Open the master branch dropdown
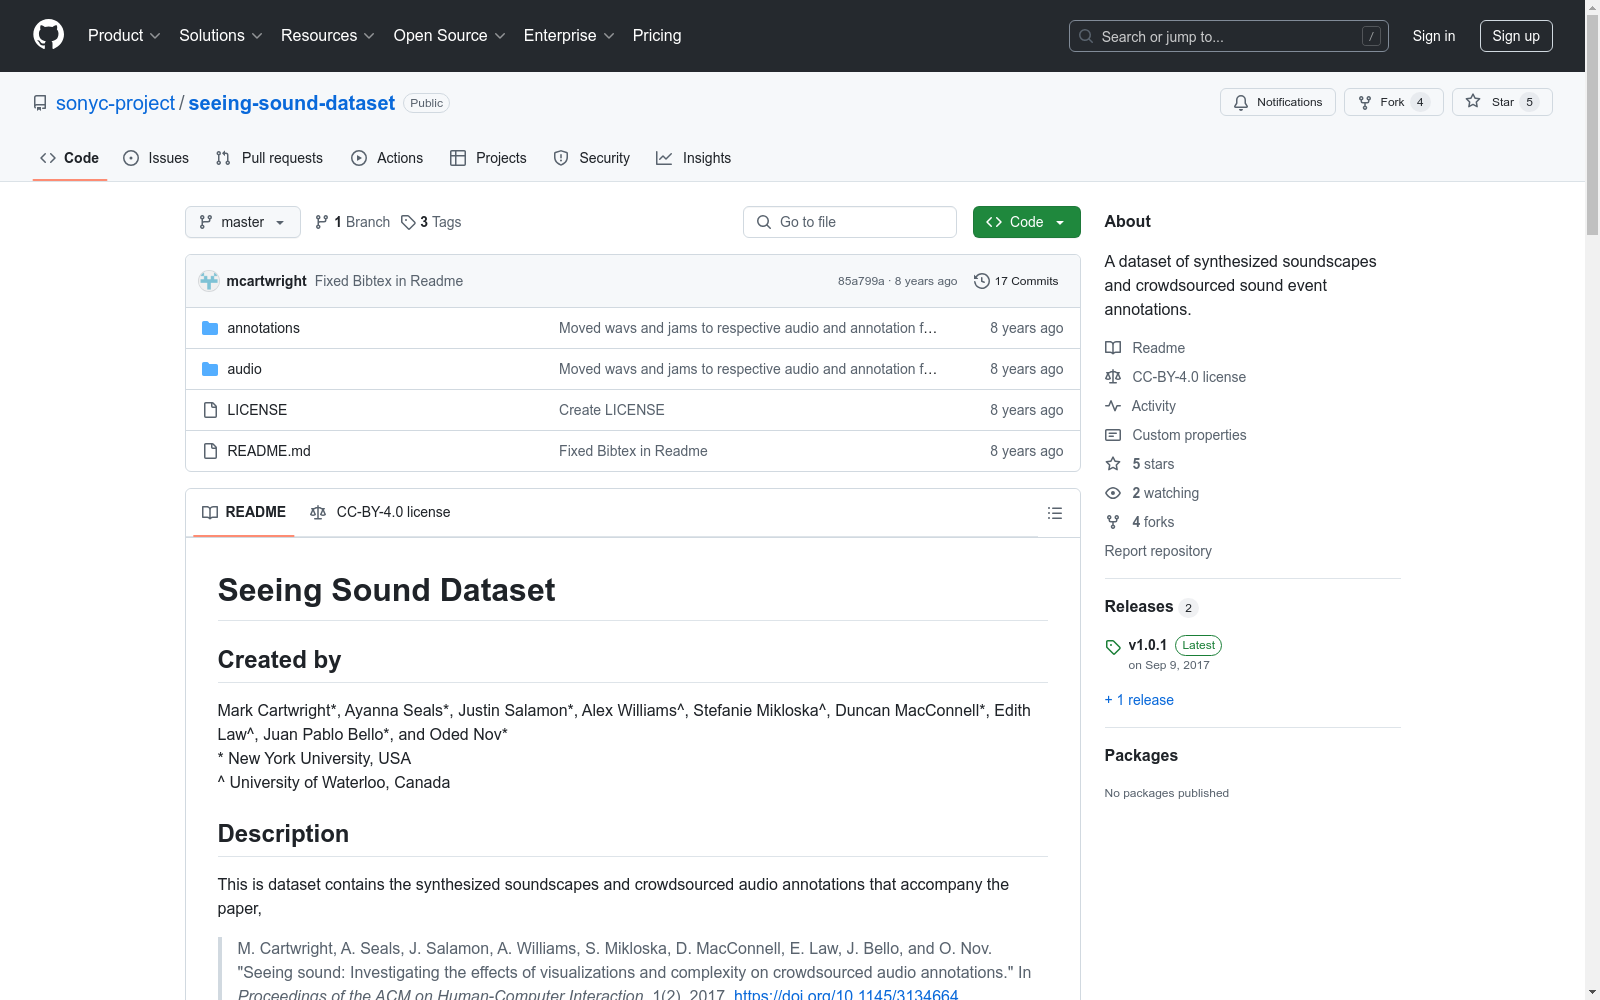Image resolution: width=1600 pixels, height=1000 pixels. [x=243, y=222]
